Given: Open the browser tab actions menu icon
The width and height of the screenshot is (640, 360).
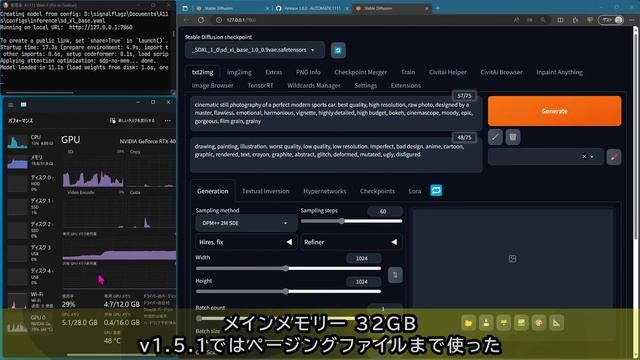Looking at the screenshot, I should tap(185, 8).
